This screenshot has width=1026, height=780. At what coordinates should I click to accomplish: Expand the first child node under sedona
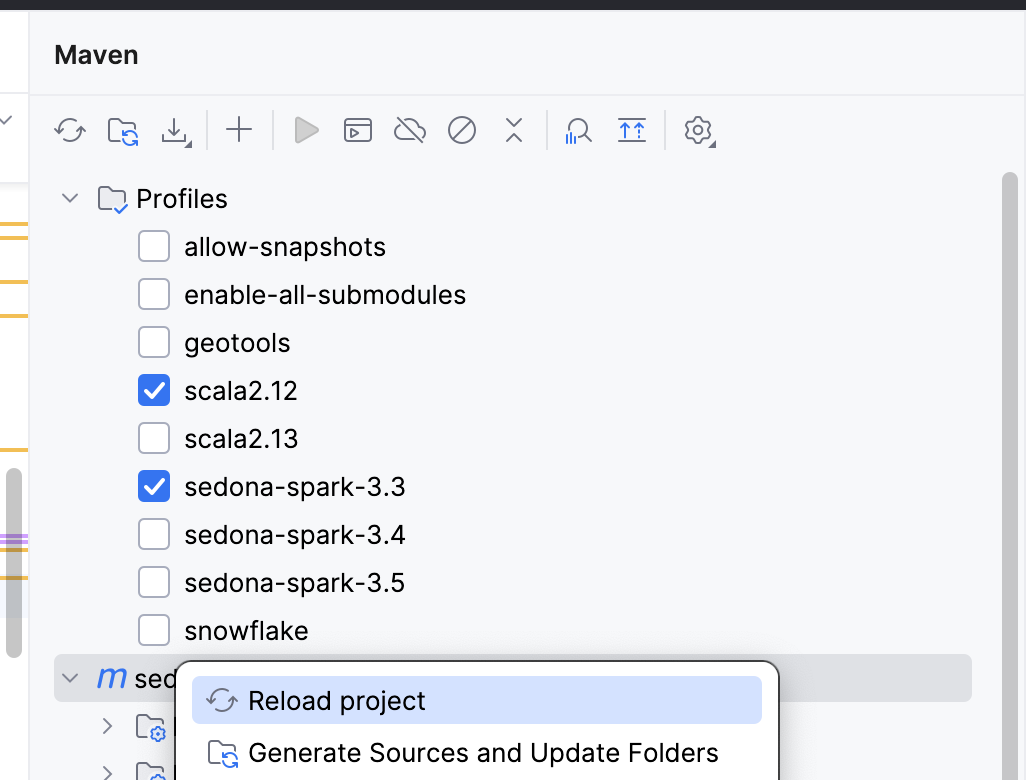coord(107,726)
